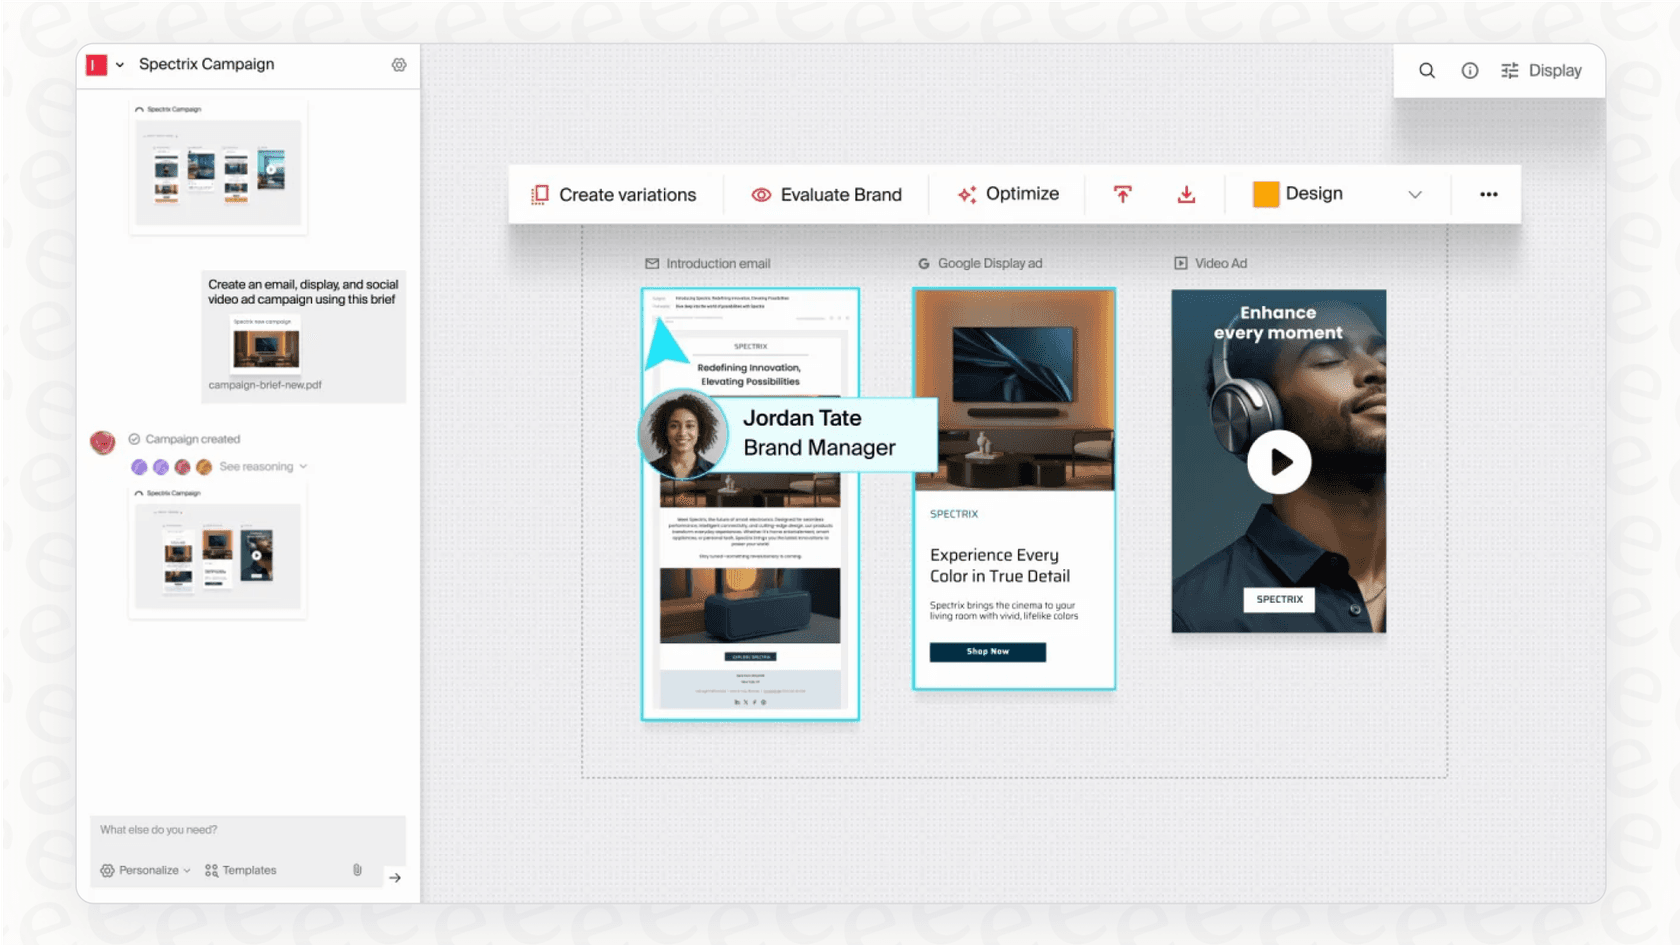Expand the See reasoning section
The width and height of the screenshot is (1680, 945).
[x=258, y=466]
